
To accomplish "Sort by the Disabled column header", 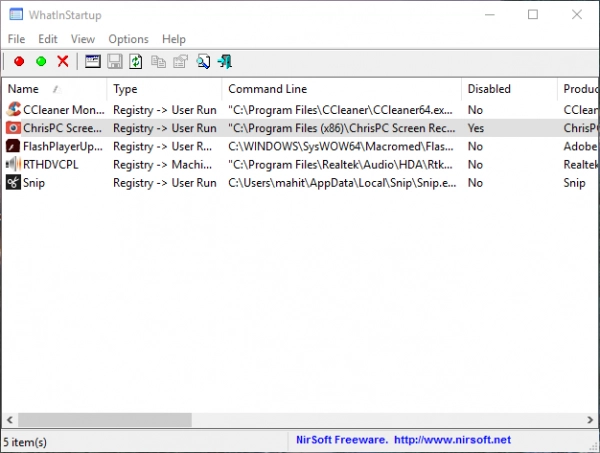I will click(x=509, y=89).
